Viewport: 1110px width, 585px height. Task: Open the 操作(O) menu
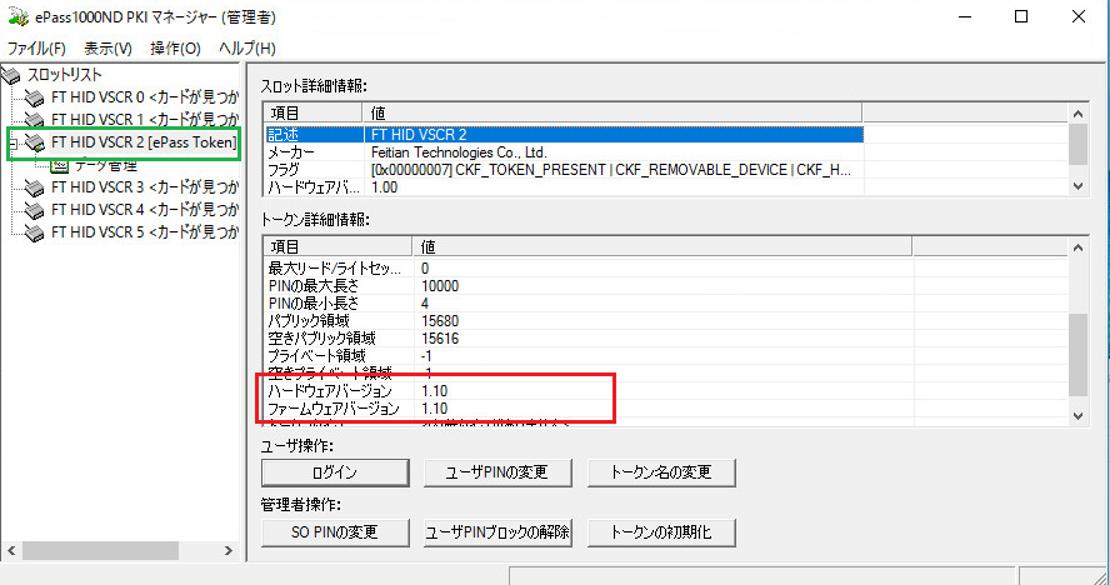(175, 48)
